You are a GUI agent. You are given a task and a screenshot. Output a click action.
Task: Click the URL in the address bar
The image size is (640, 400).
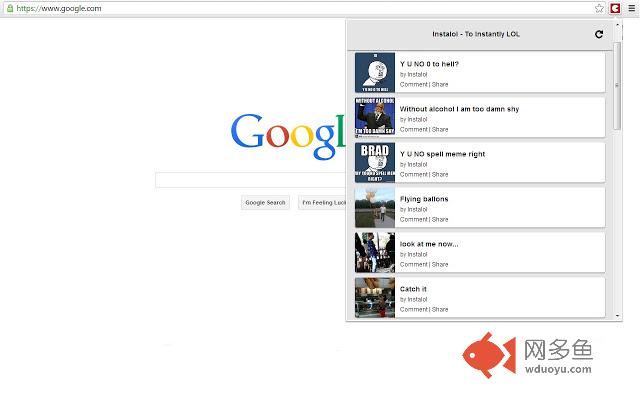tap(59, 8)
